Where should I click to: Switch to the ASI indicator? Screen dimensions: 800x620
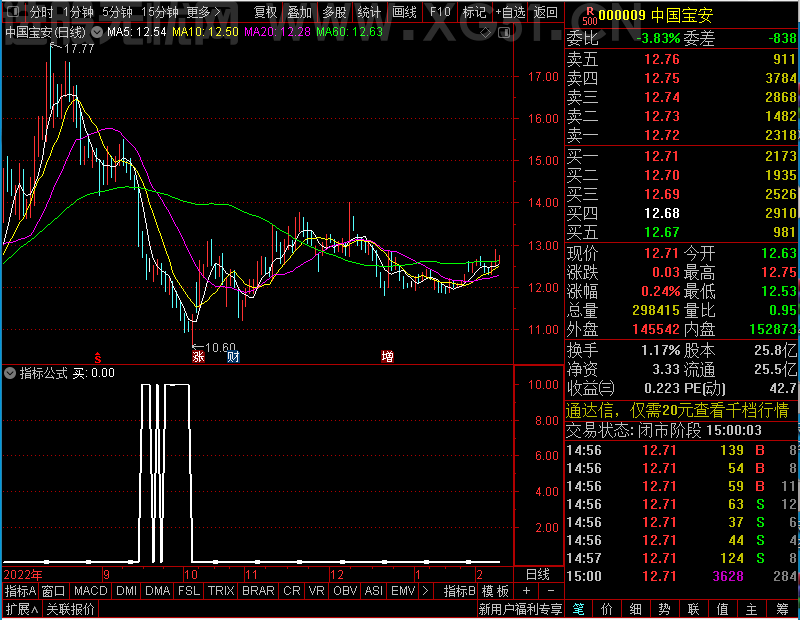[373, 591]
